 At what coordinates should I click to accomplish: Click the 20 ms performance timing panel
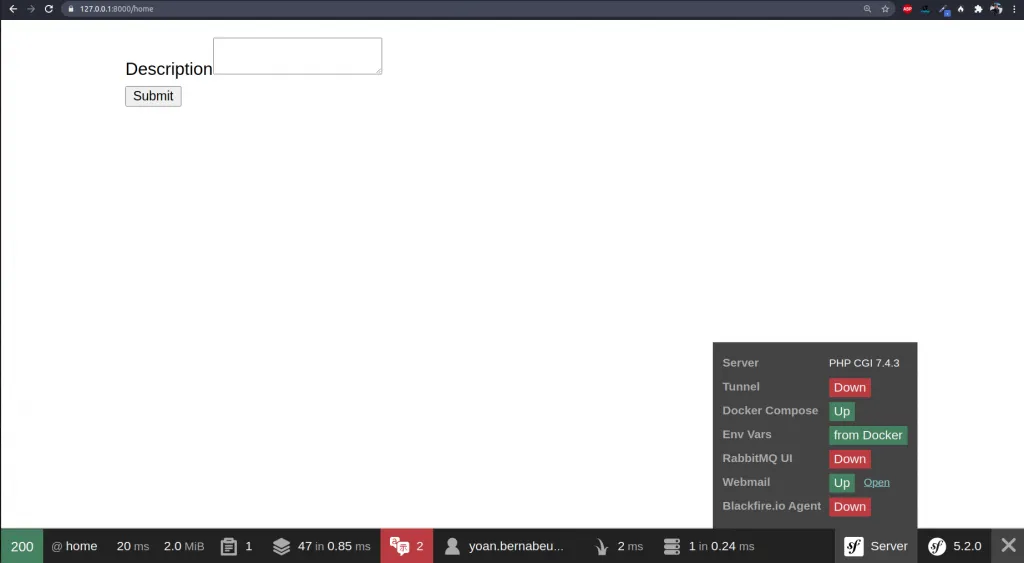[132, 546]
